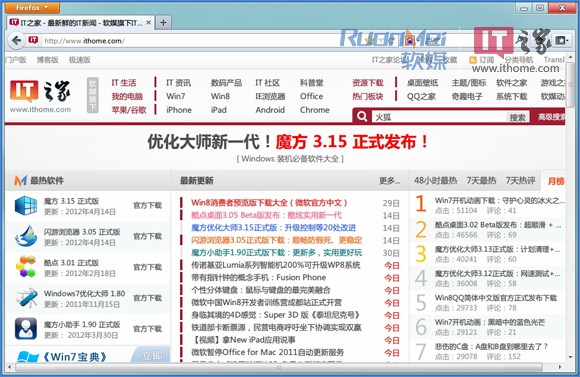Click the 闪游浏览器 3.05 icon

click(x=26, y=236)
